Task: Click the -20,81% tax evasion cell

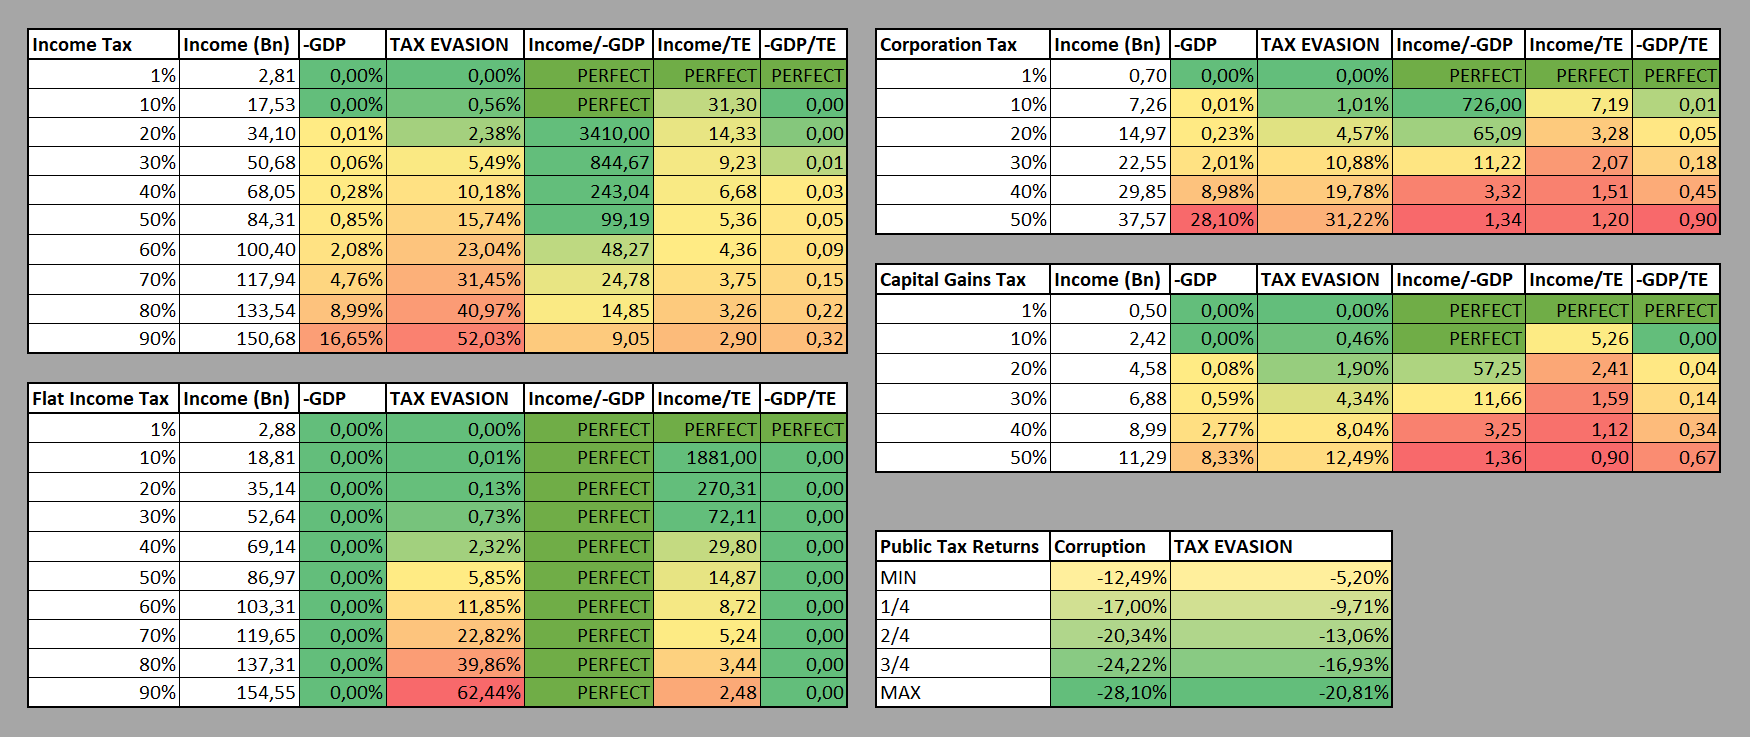Action: click(x=1280, y=692)
